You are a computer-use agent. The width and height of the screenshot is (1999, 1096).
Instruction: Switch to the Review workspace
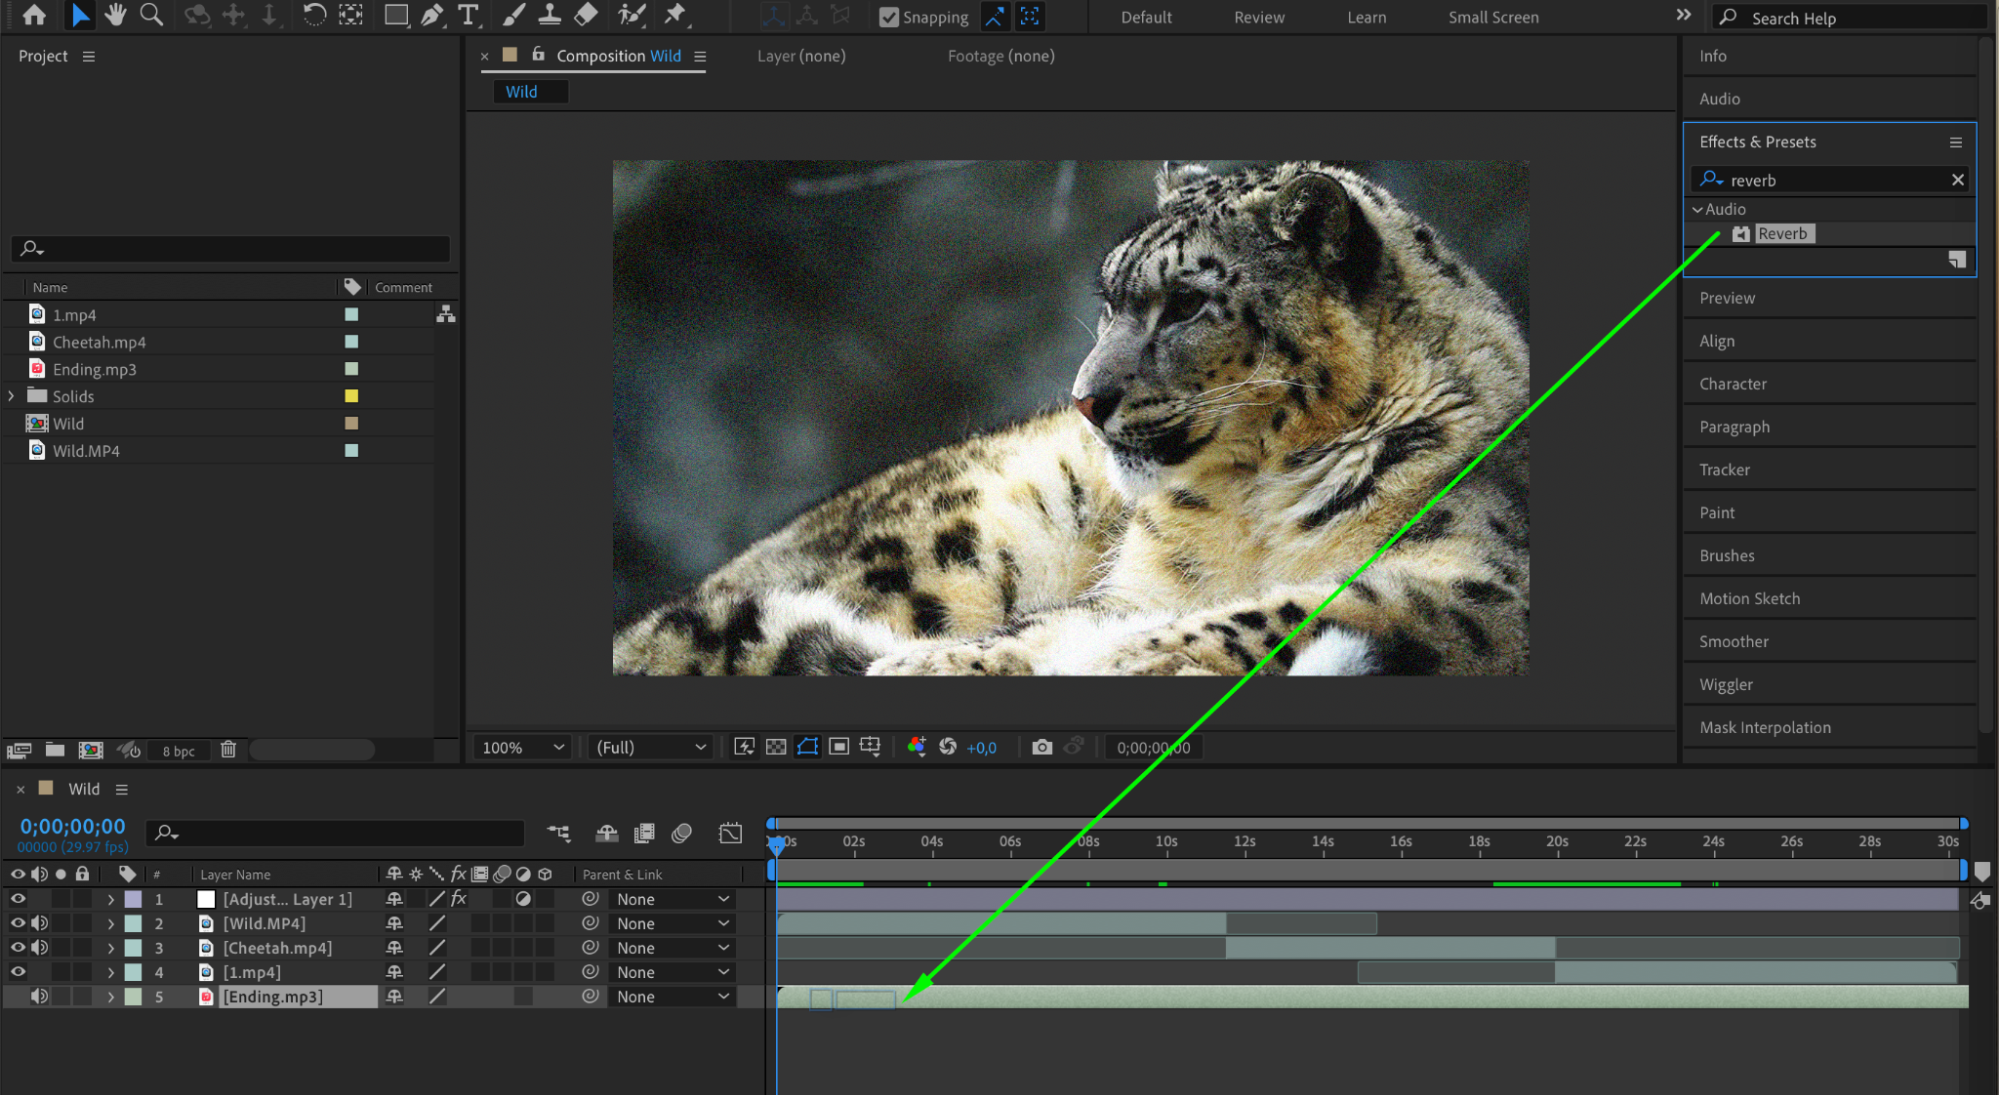(x=1258, y=17)
